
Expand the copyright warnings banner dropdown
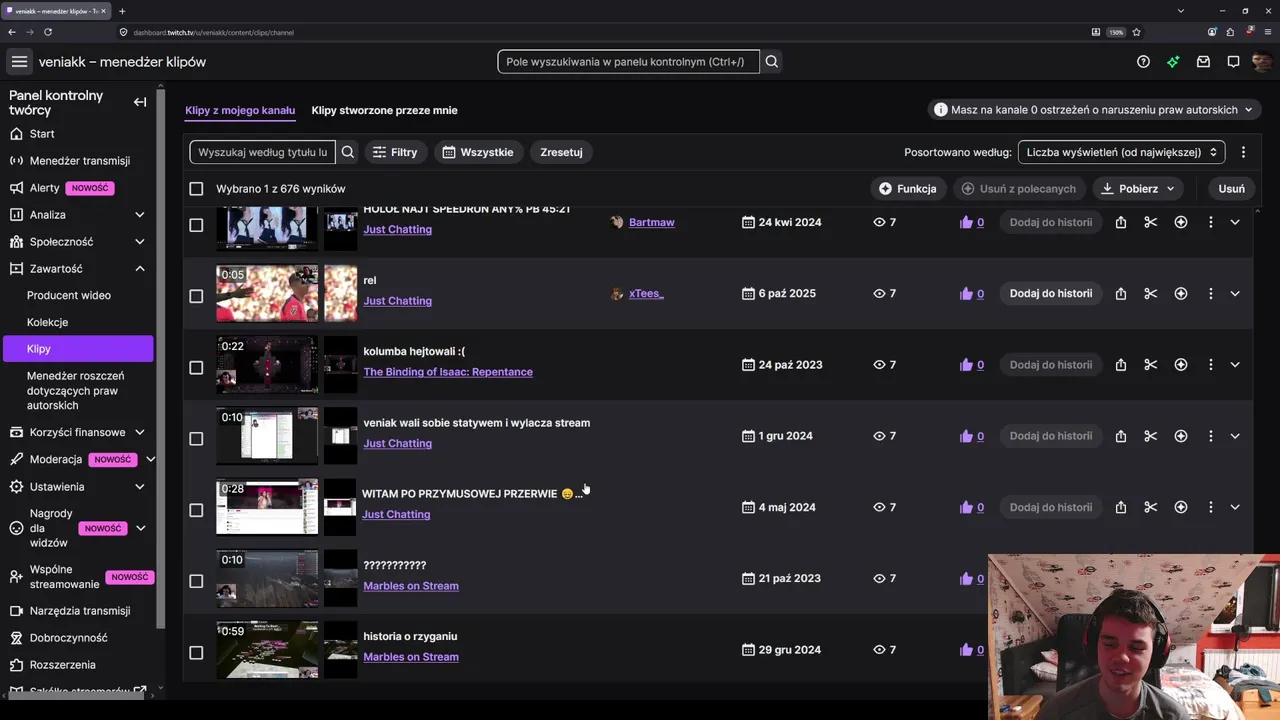(x=1095, y=110)
